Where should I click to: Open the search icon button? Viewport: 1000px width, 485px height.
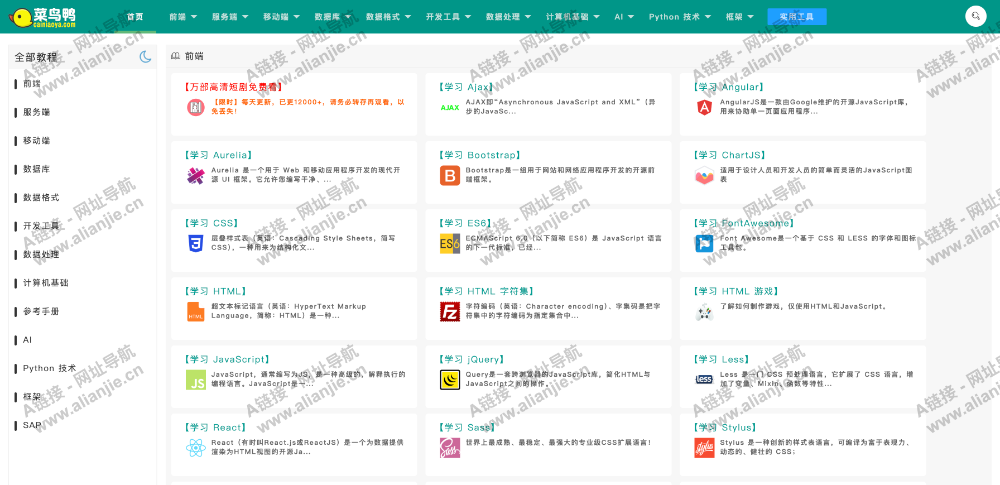click(976, 17)
